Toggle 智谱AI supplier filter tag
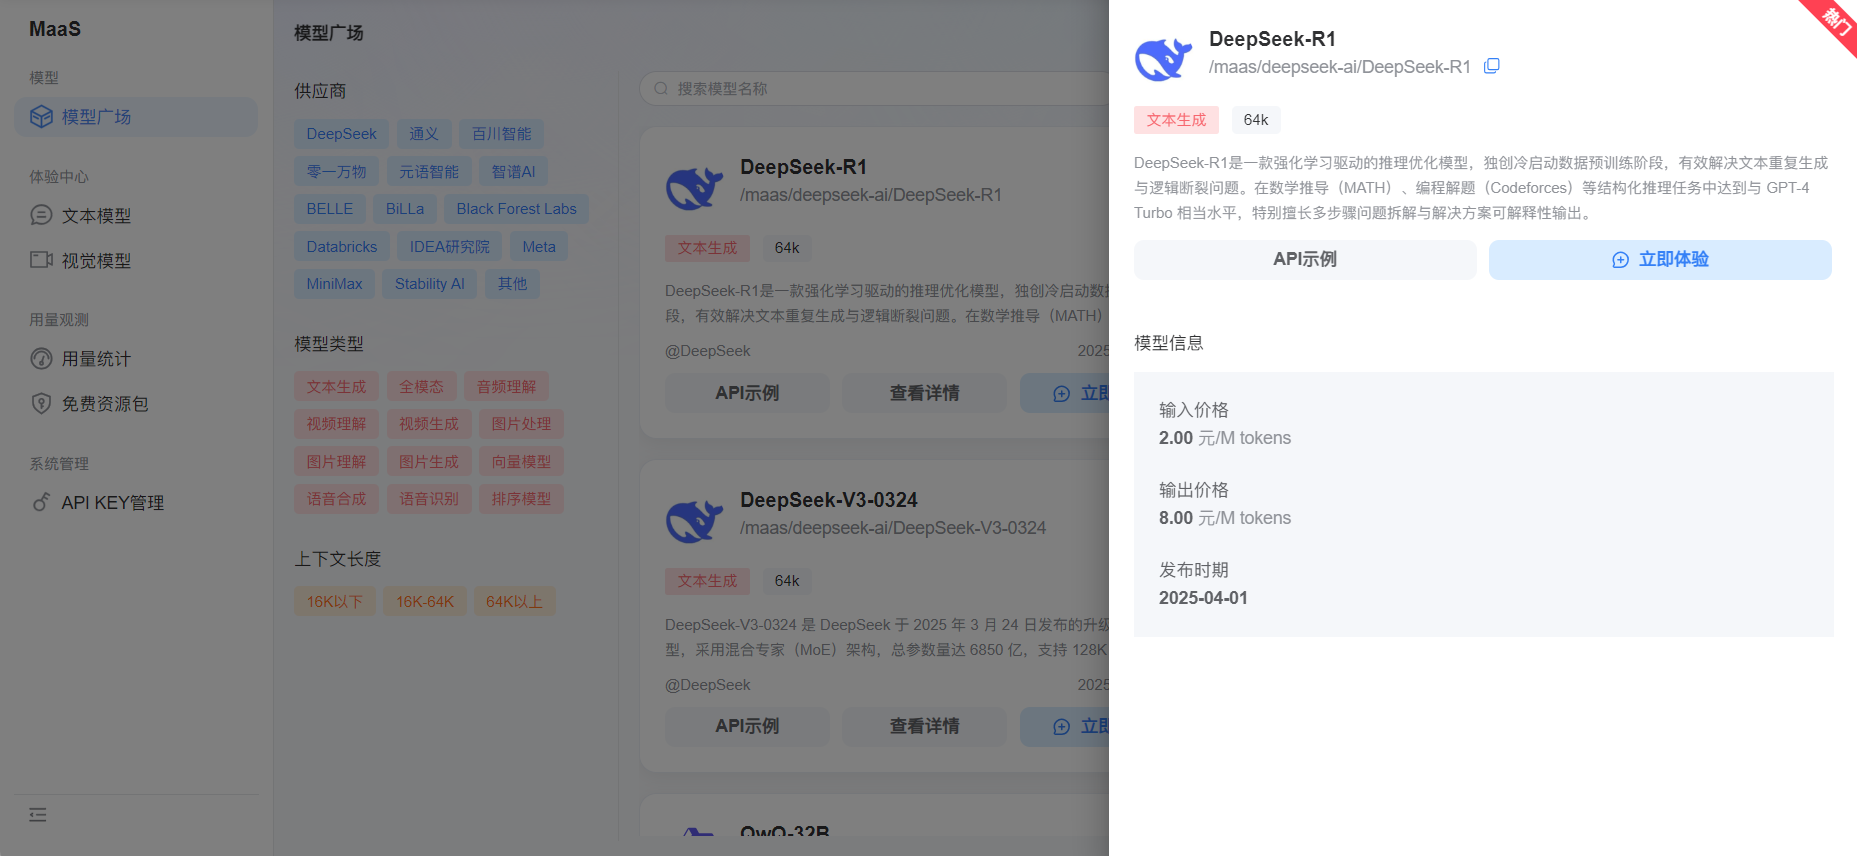The width and height of the screenshot is (1857, 856). pos(513,172)
